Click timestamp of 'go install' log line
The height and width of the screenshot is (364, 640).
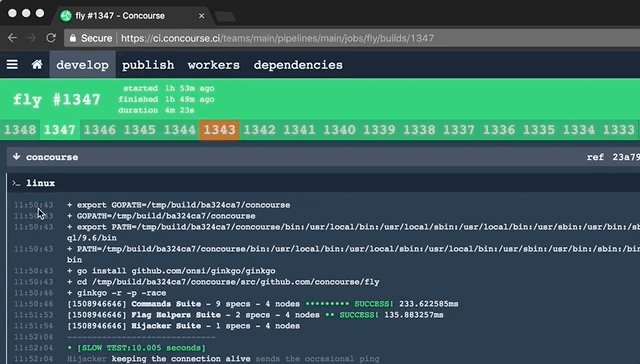pyautogui.click(x=33, y=271)
